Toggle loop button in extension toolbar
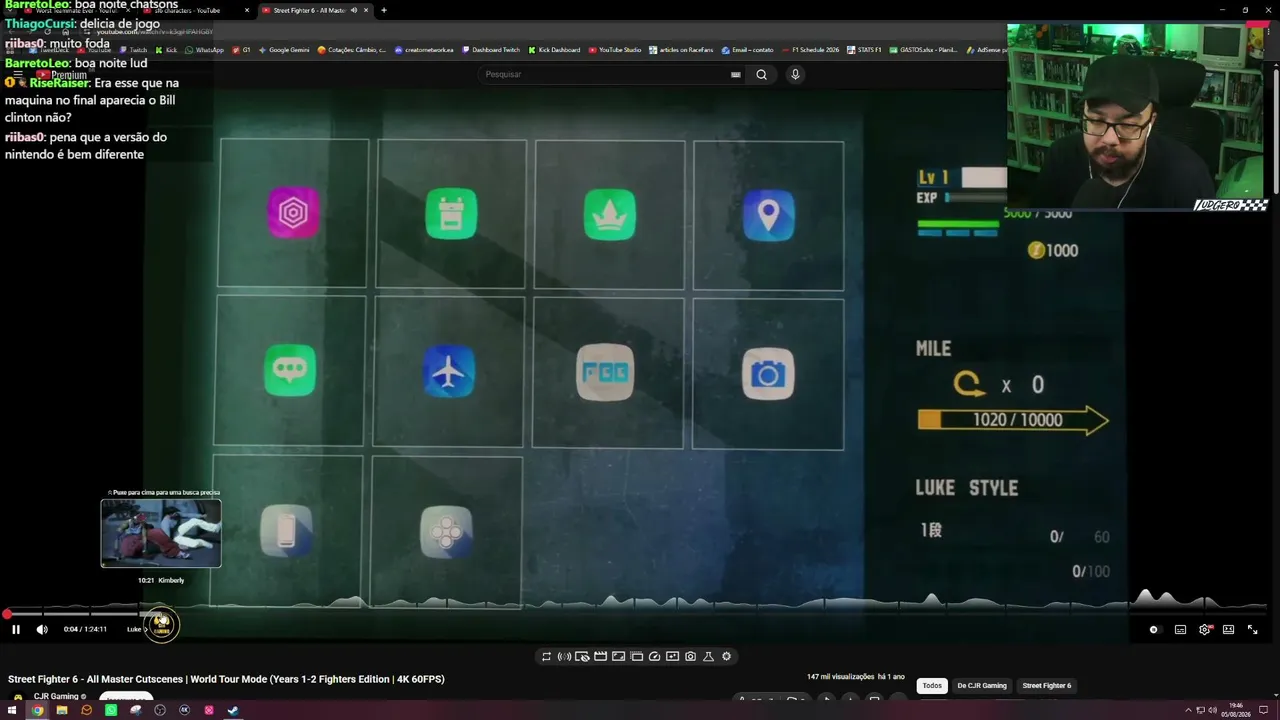The width and height of the screenshot is (1280, 720). click(546, 656)
